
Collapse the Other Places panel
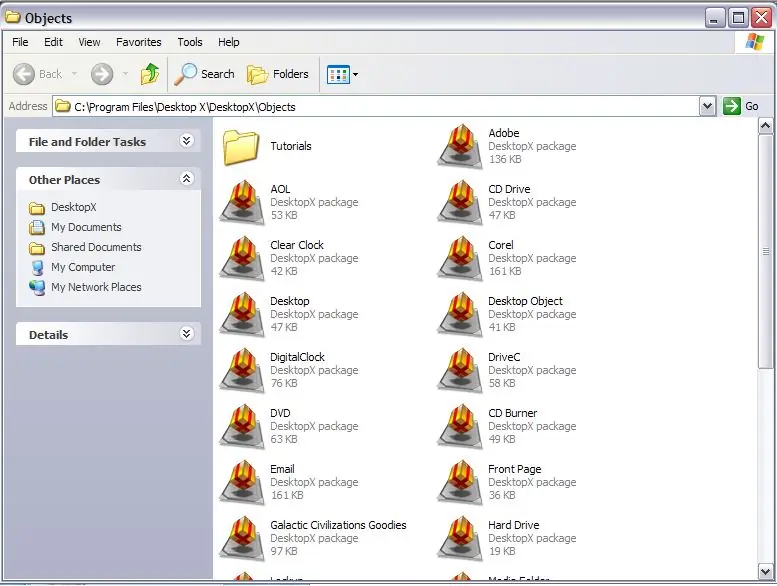point(186,178)
